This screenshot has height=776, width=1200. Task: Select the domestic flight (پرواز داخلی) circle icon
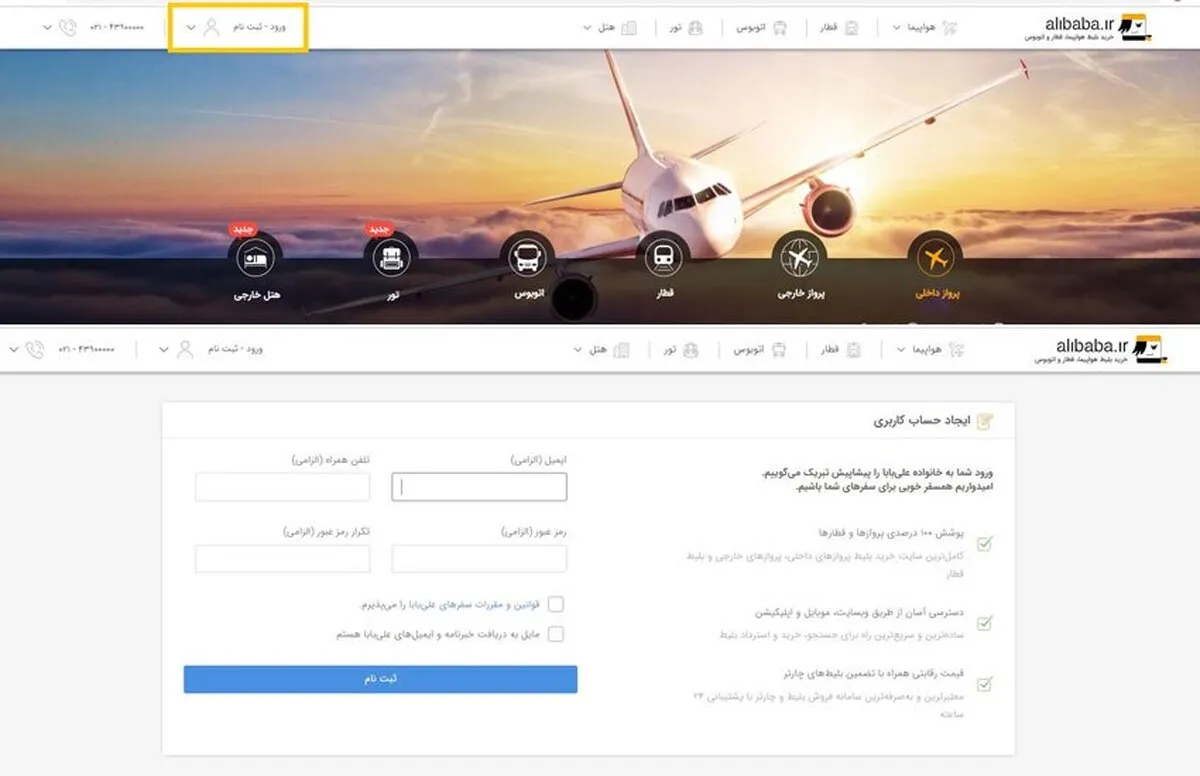click(936, 258)
